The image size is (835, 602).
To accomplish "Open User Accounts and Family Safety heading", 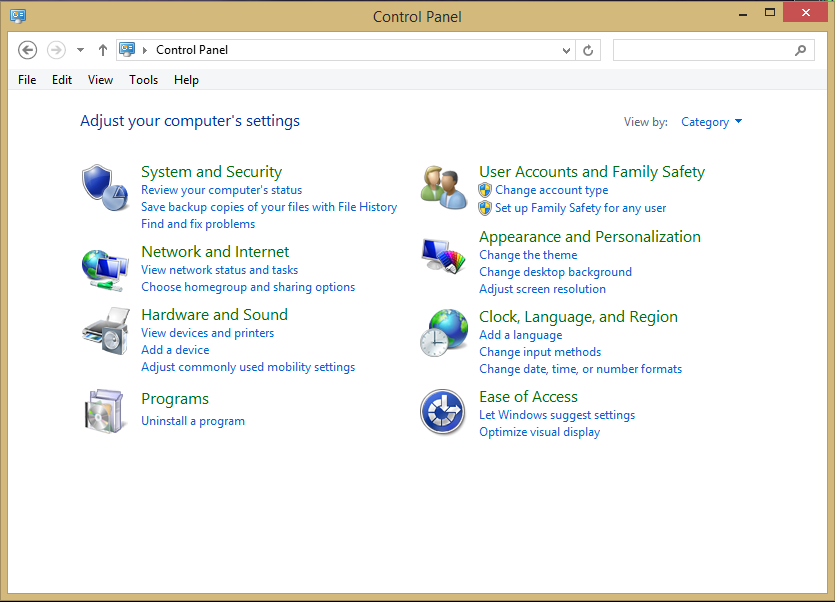I will coord(592,172).
